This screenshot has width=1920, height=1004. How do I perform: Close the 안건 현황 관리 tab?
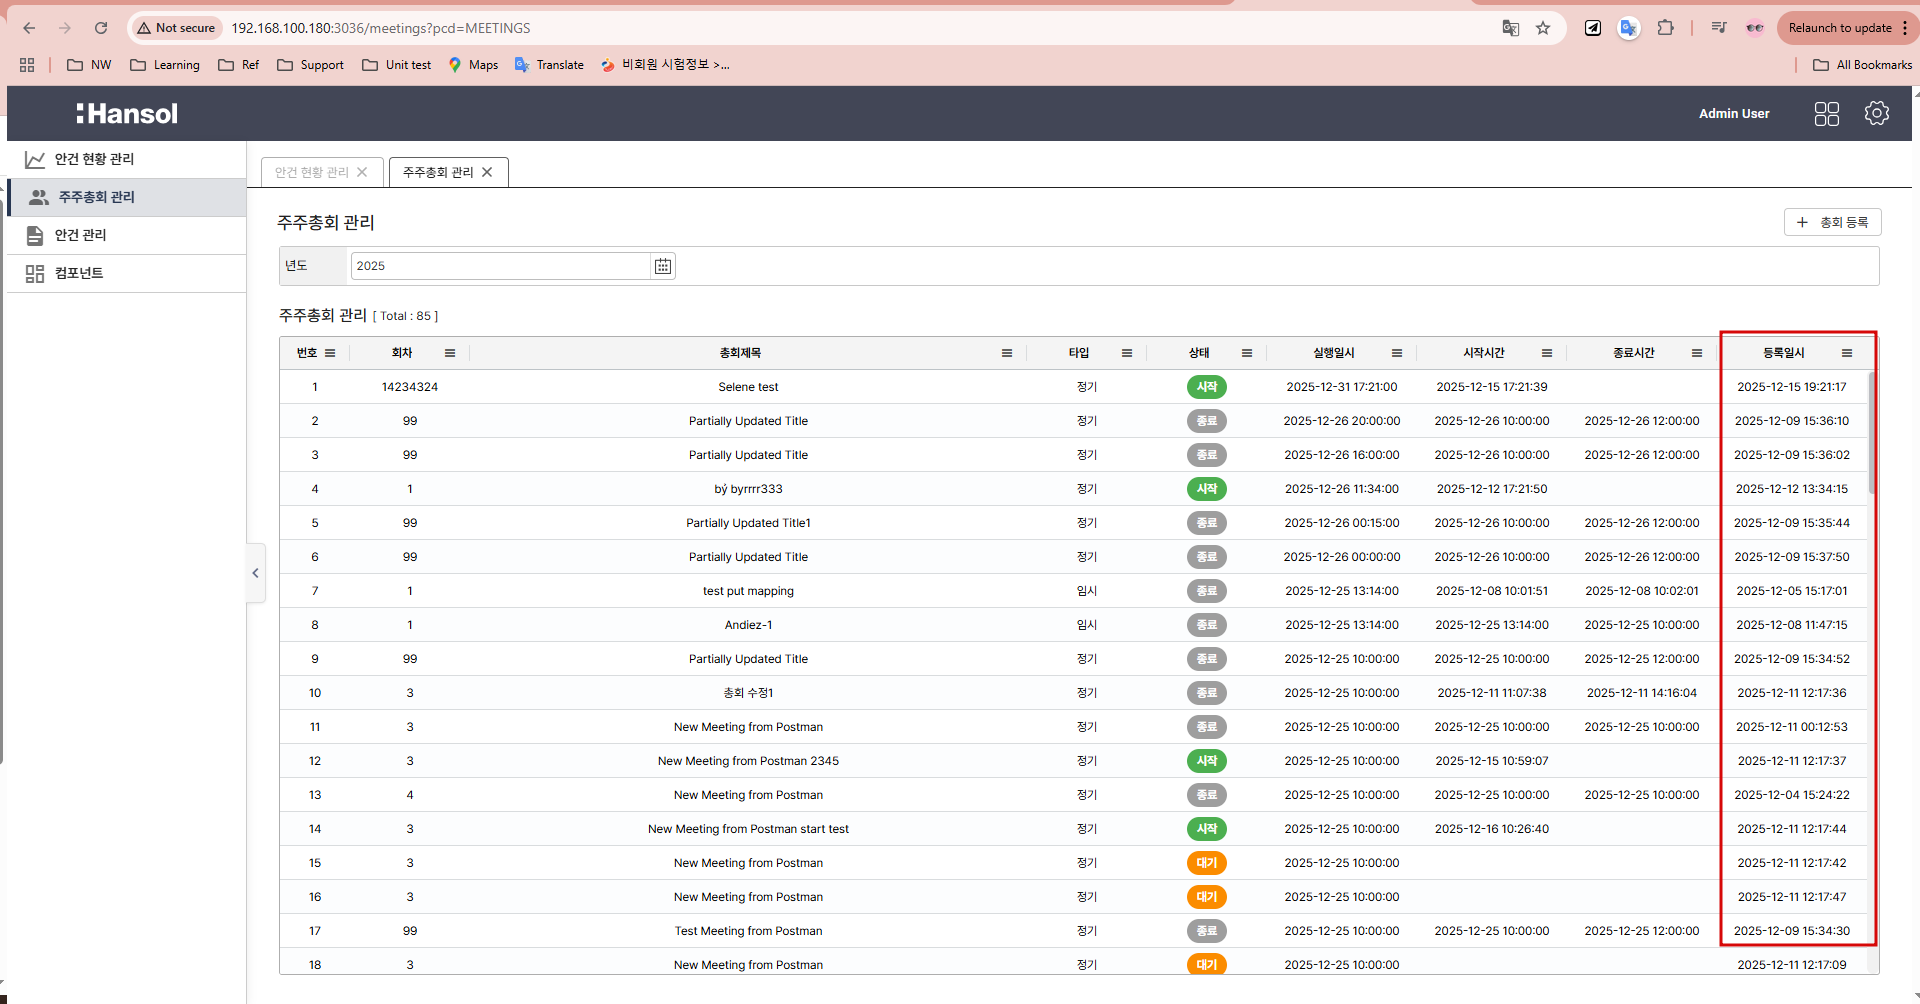click(x=362, y=172)
